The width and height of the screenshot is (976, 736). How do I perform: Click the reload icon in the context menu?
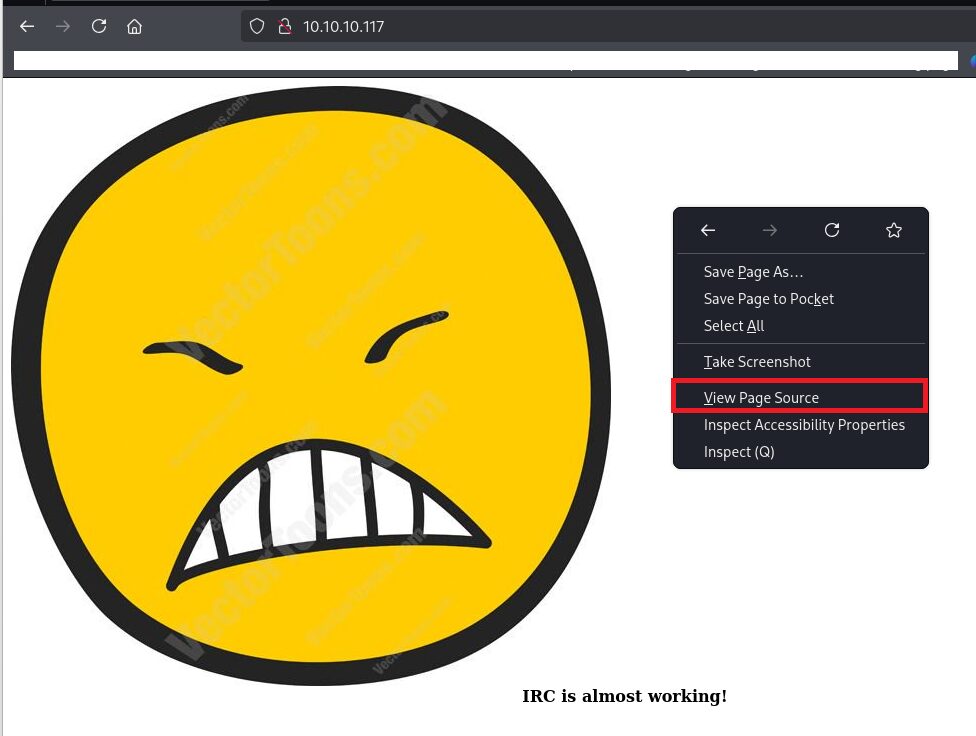click(832, 231)
